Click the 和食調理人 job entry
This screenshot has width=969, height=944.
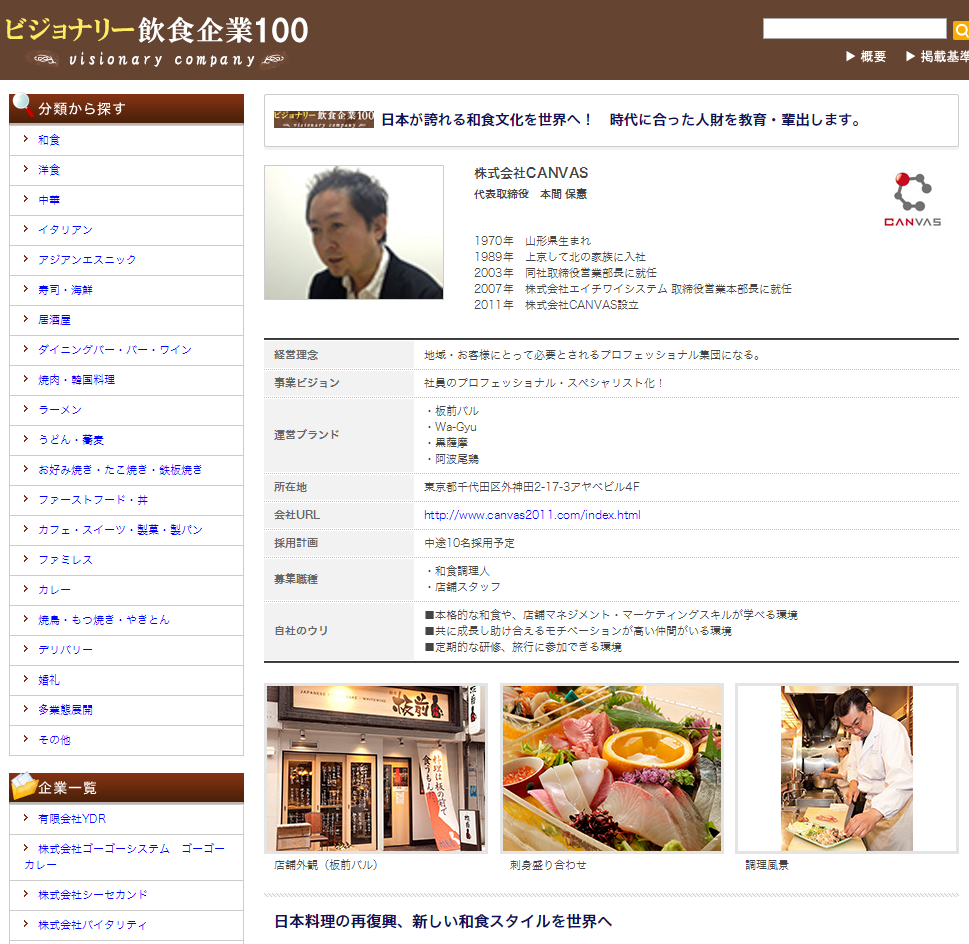[462, 571]
